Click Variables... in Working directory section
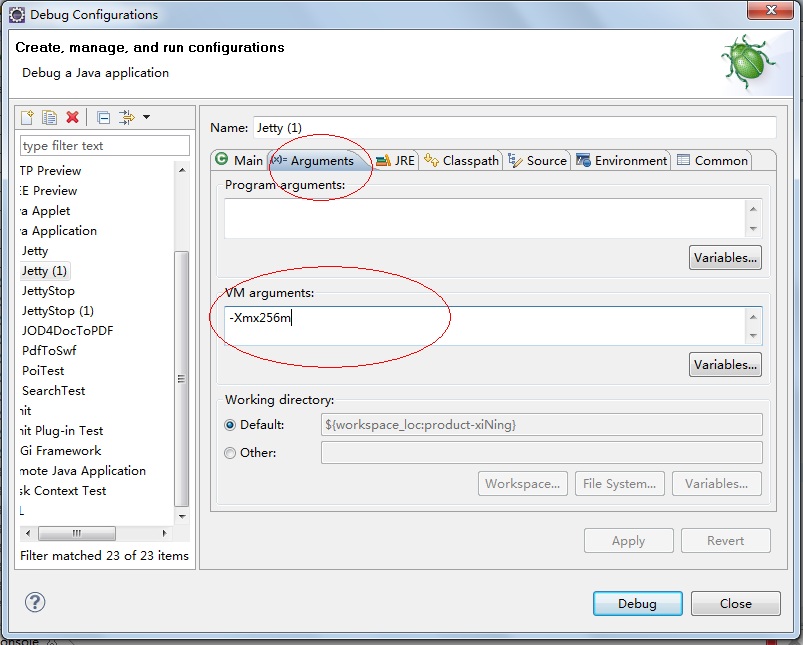This screenshot has width=803, height=645. coord(716,484)
